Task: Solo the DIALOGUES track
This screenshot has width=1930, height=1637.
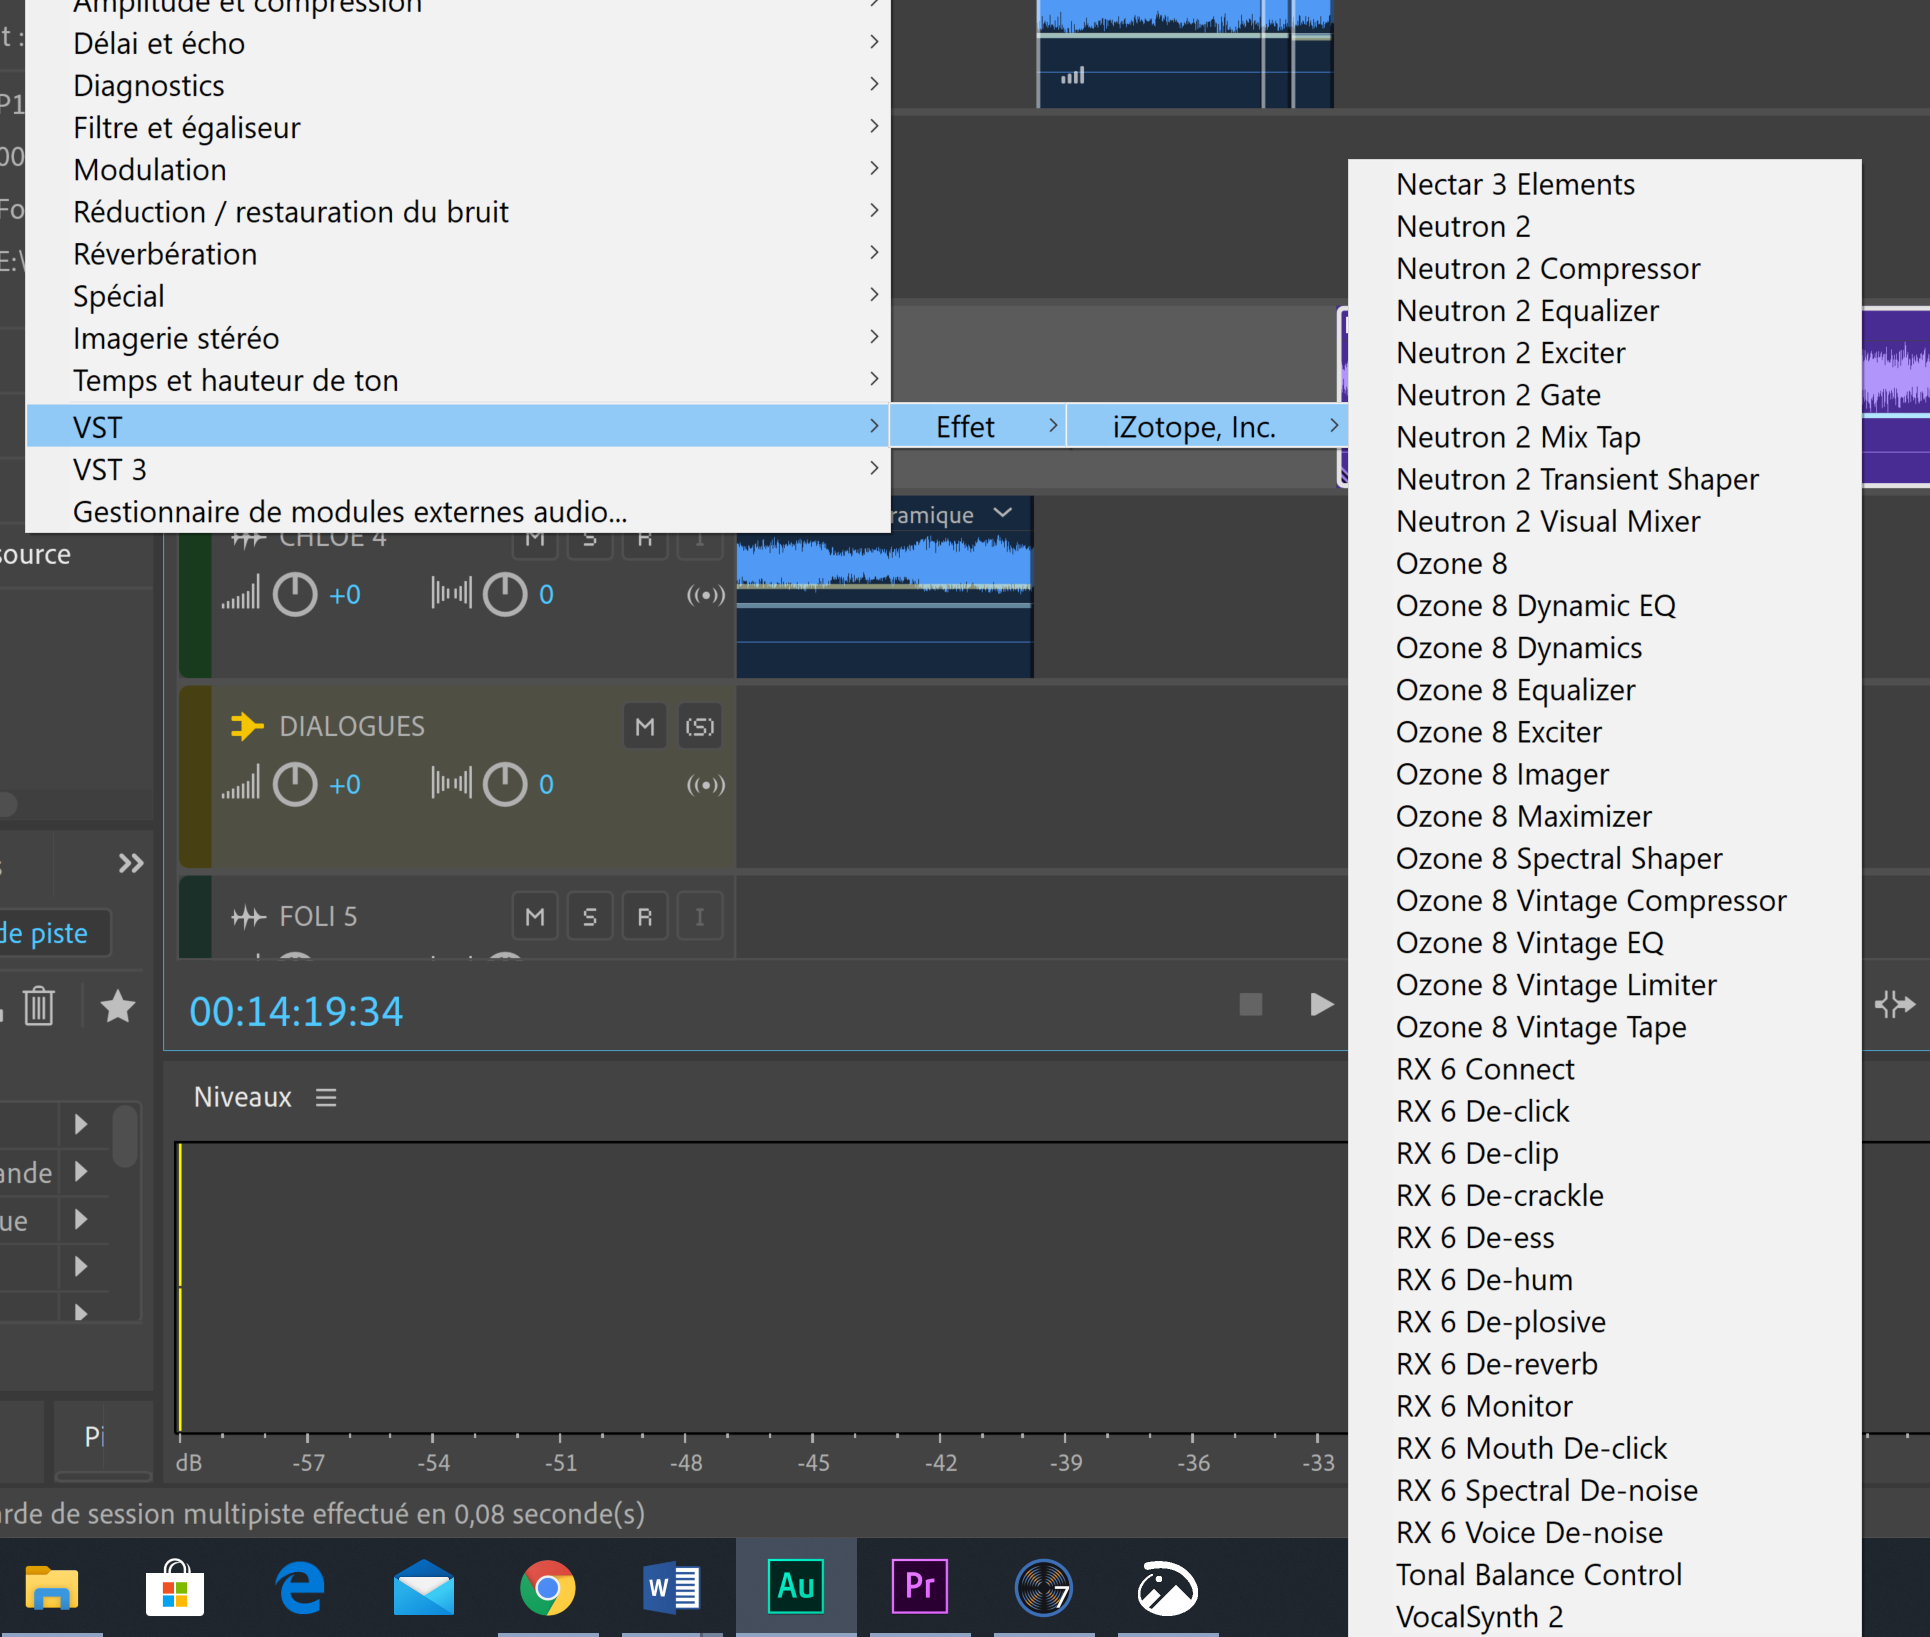Action: point(700,727)
